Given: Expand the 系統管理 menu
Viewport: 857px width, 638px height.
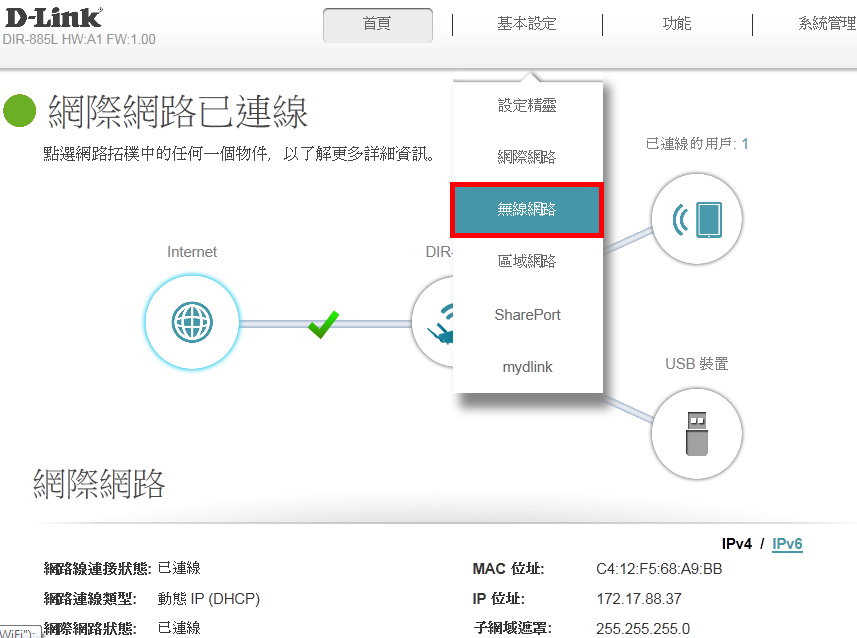Looking at the screenshot, I should [826, 25].
